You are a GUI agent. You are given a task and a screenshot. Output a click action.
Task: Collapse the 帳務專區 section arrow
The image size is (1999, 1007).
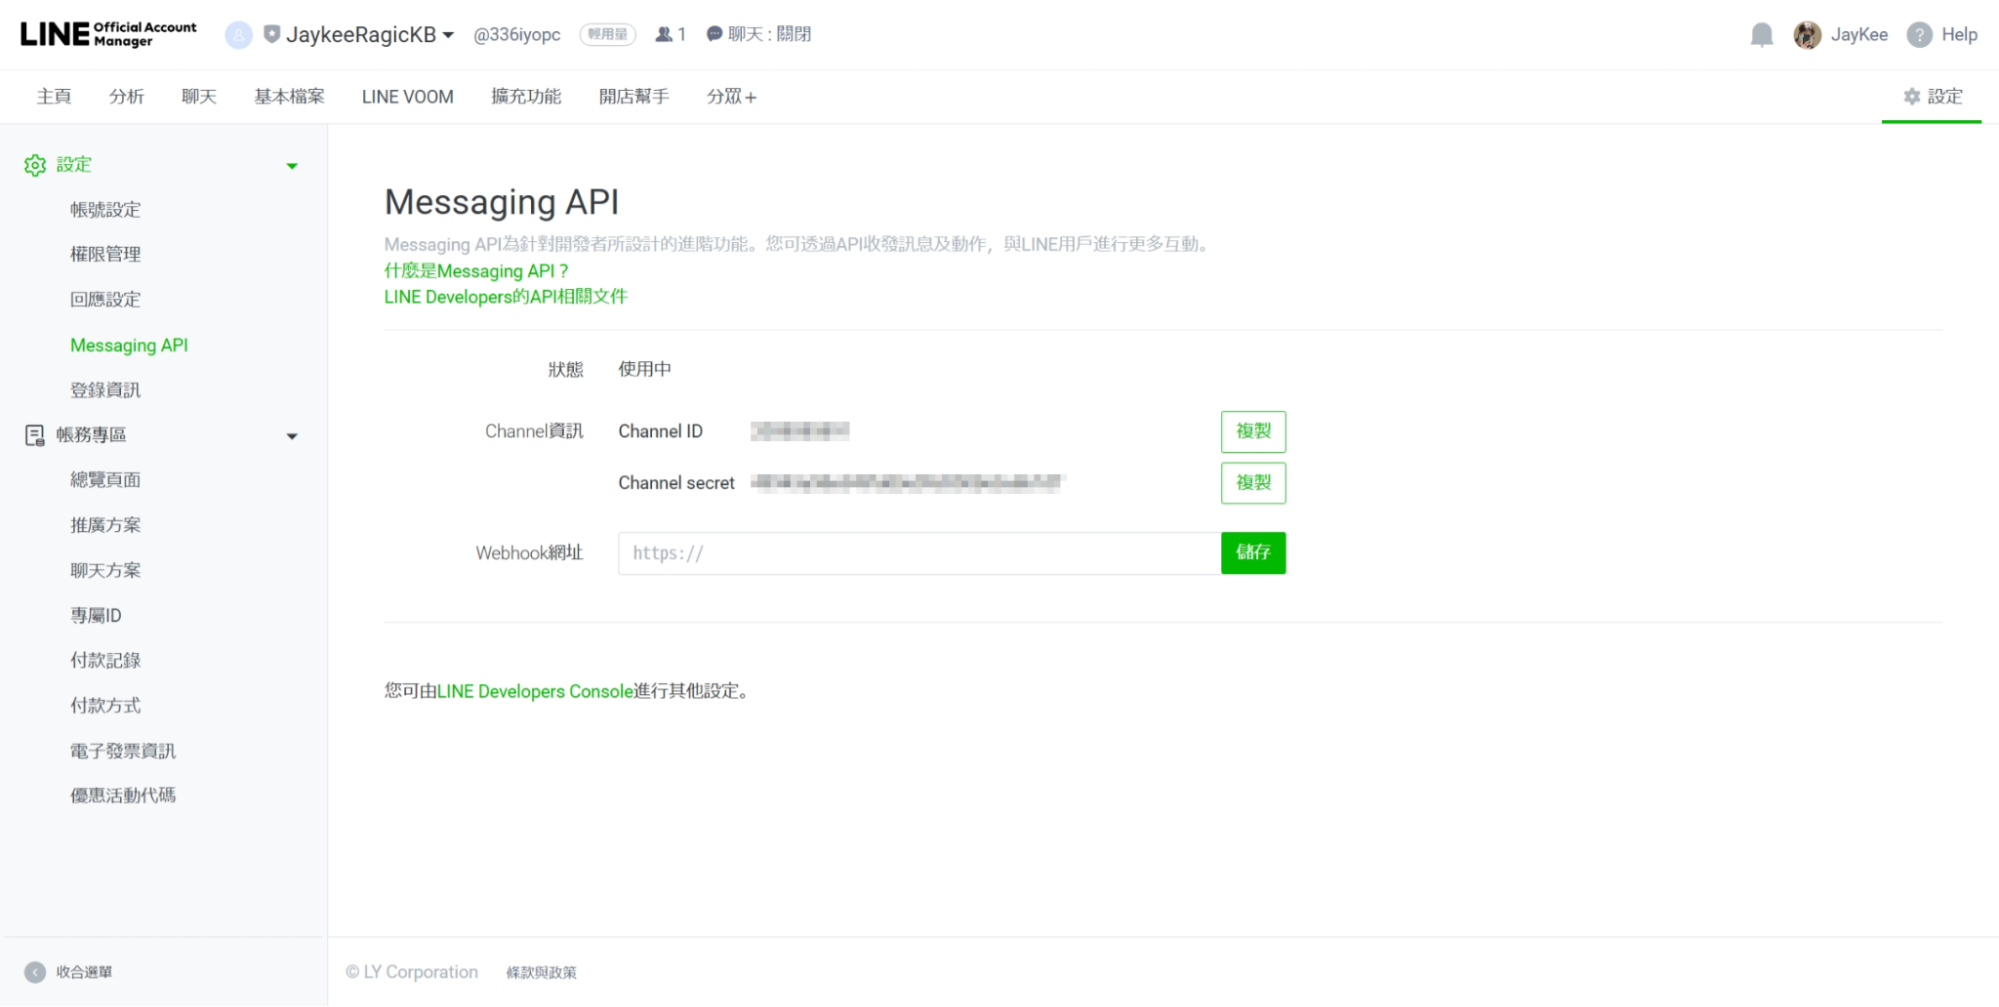[x=292, y=436]
